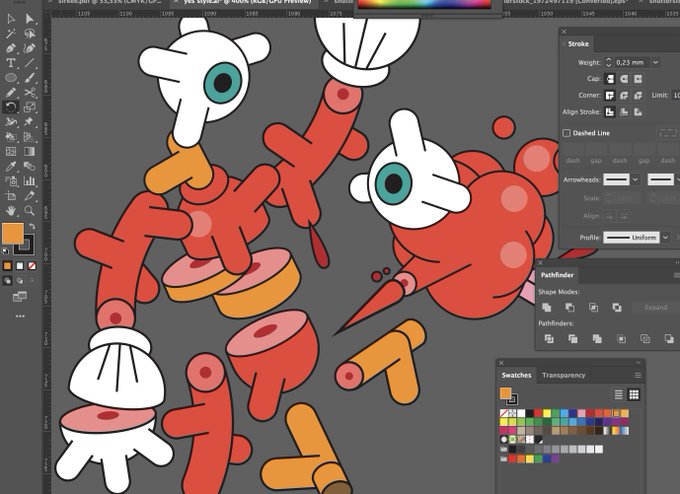Choose Round Join corner option

624,95
